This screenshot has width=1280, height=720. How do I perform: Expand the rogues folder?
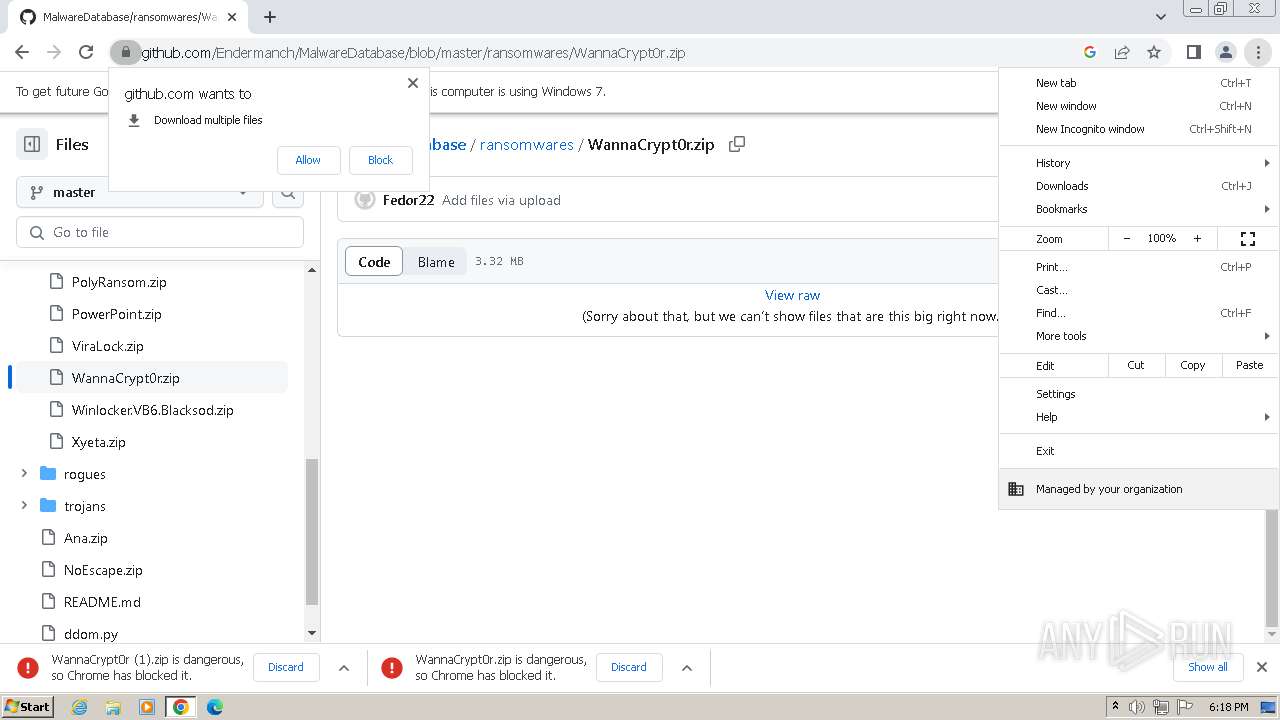click(x=24, y=474)
